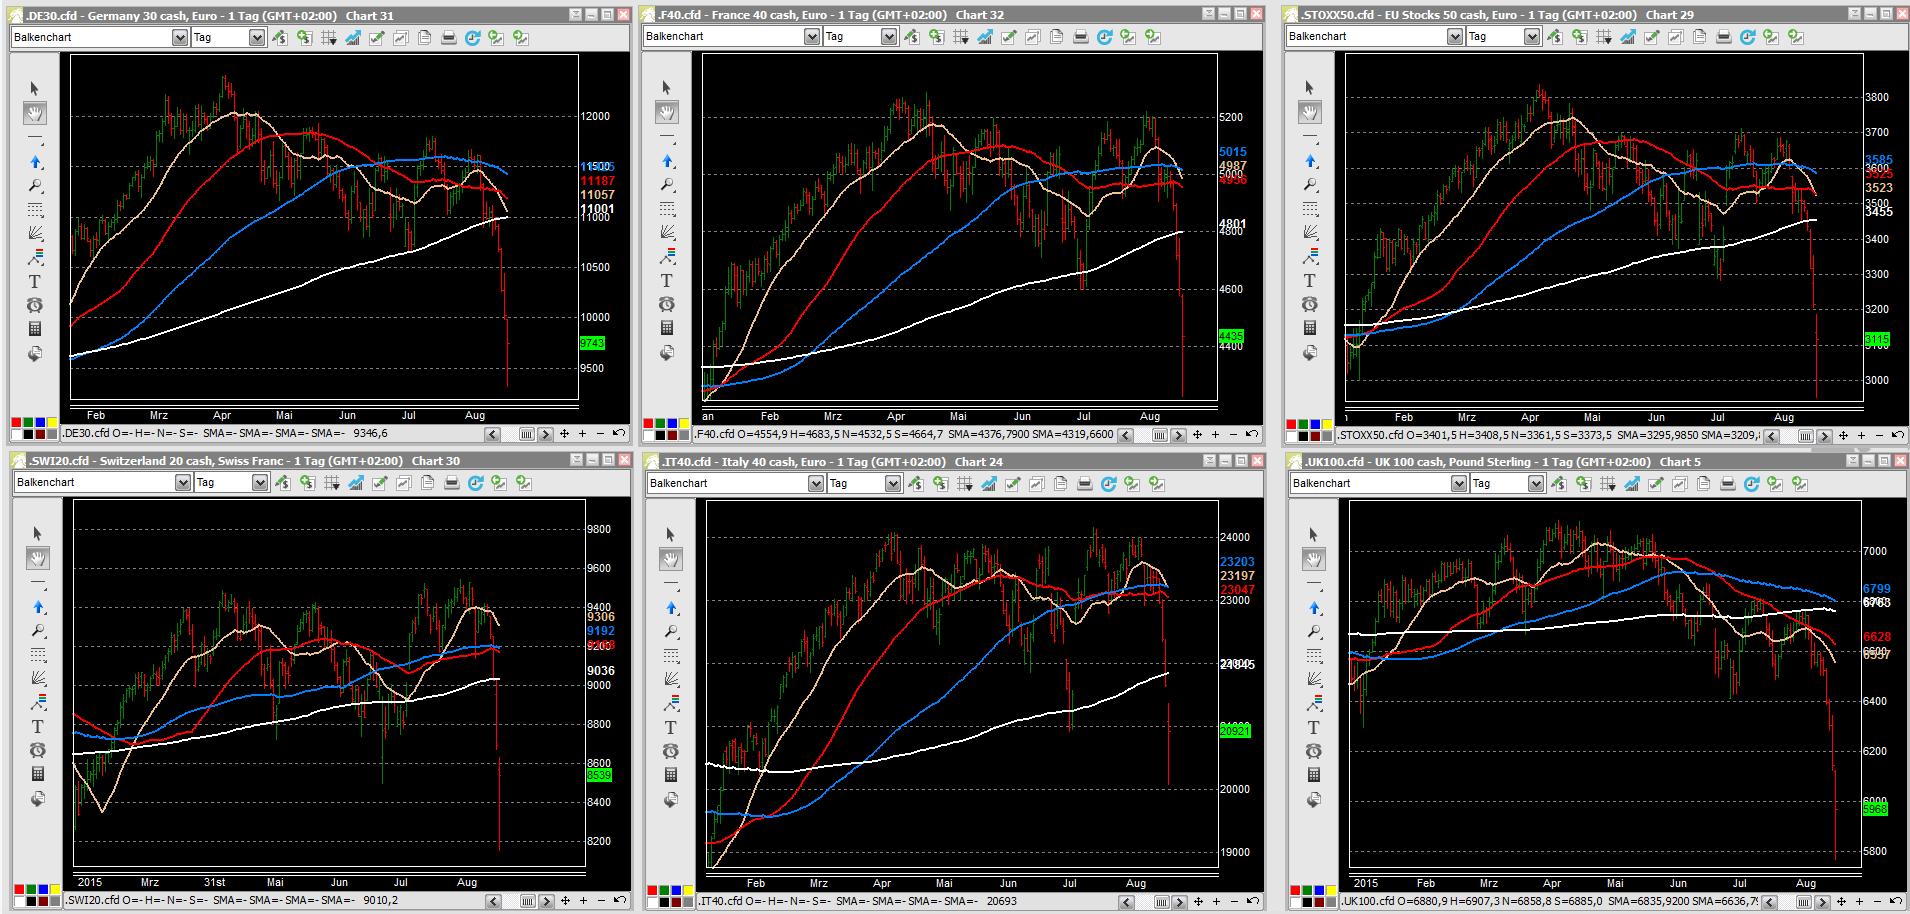
Task: Open Tag dropdown in Italy 40 chart
Action: (x=892, y=484)
